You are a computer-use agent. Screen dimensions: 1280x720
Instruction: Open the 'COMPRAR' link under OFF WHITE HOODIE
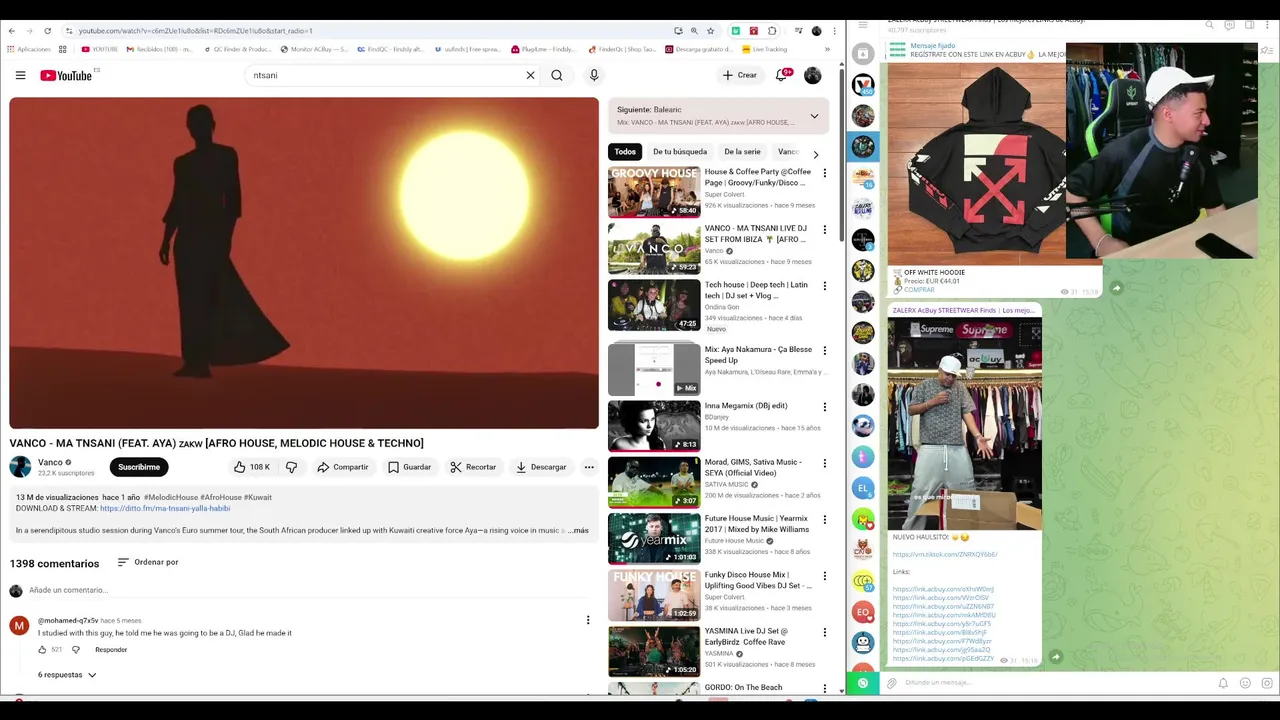(x=919, y=290)
